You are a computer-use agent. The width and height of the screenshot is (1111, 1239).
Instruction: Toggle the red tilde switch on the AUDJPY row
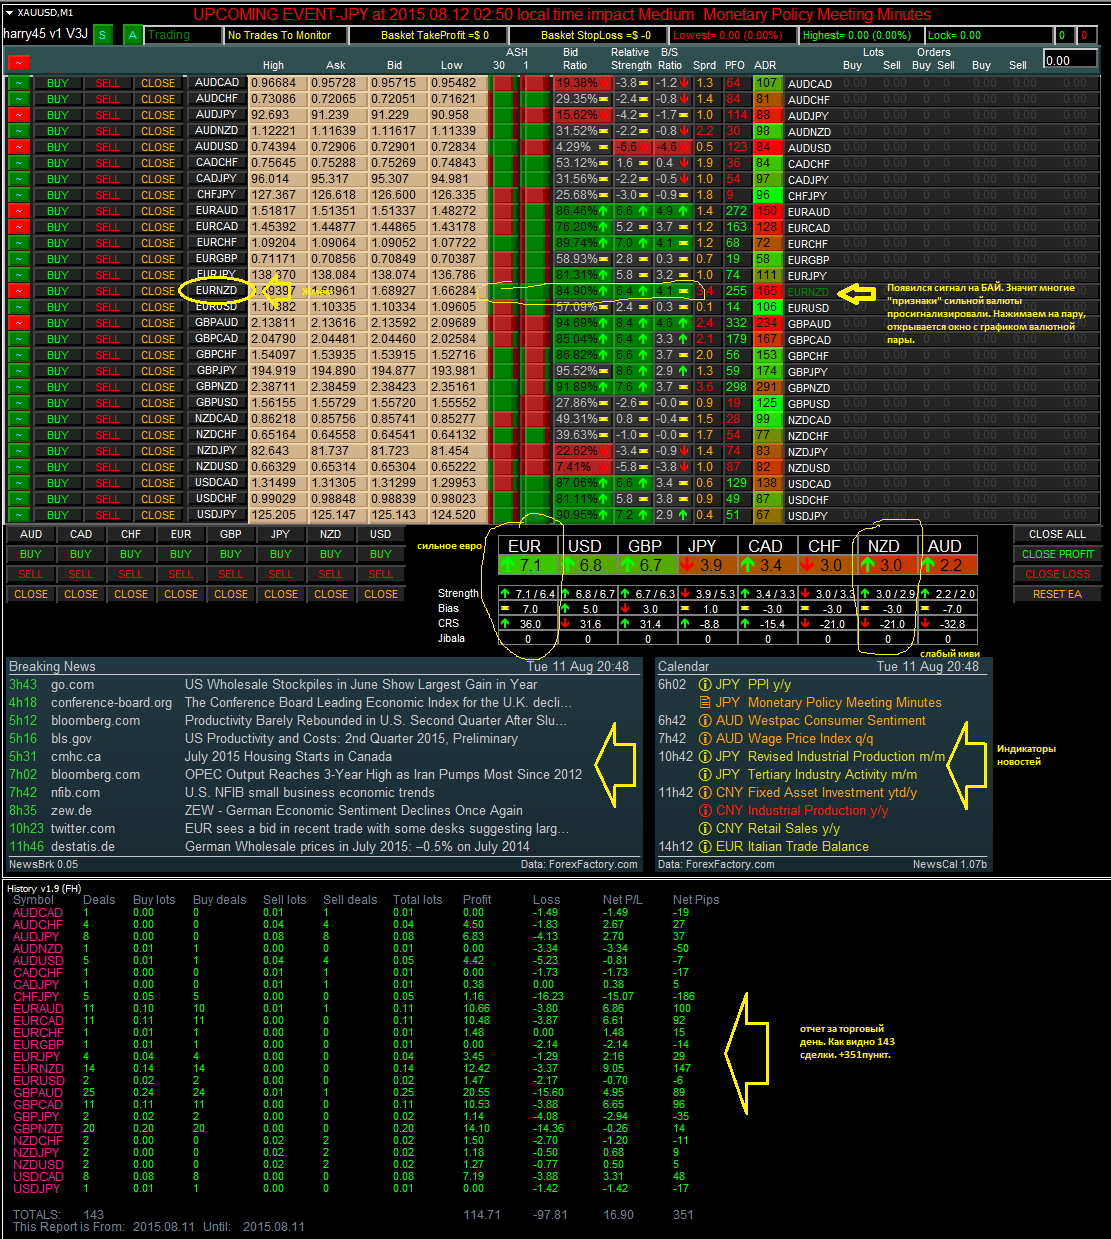(x=18, y=115)
